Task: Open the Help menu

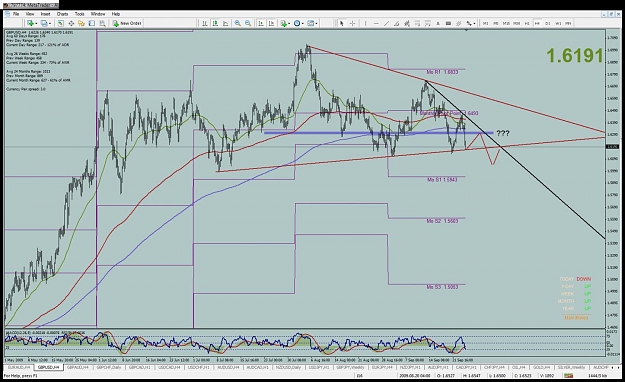Action: click(116, 14)
